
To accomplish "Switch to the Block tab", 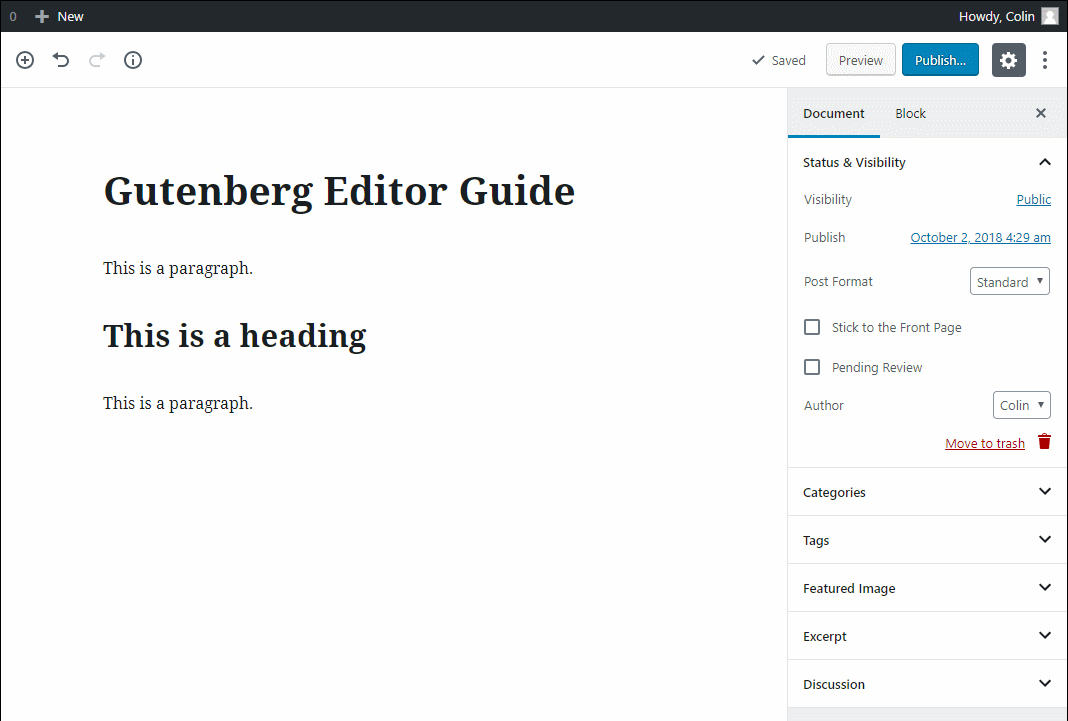I will click(x=911, y=114).
